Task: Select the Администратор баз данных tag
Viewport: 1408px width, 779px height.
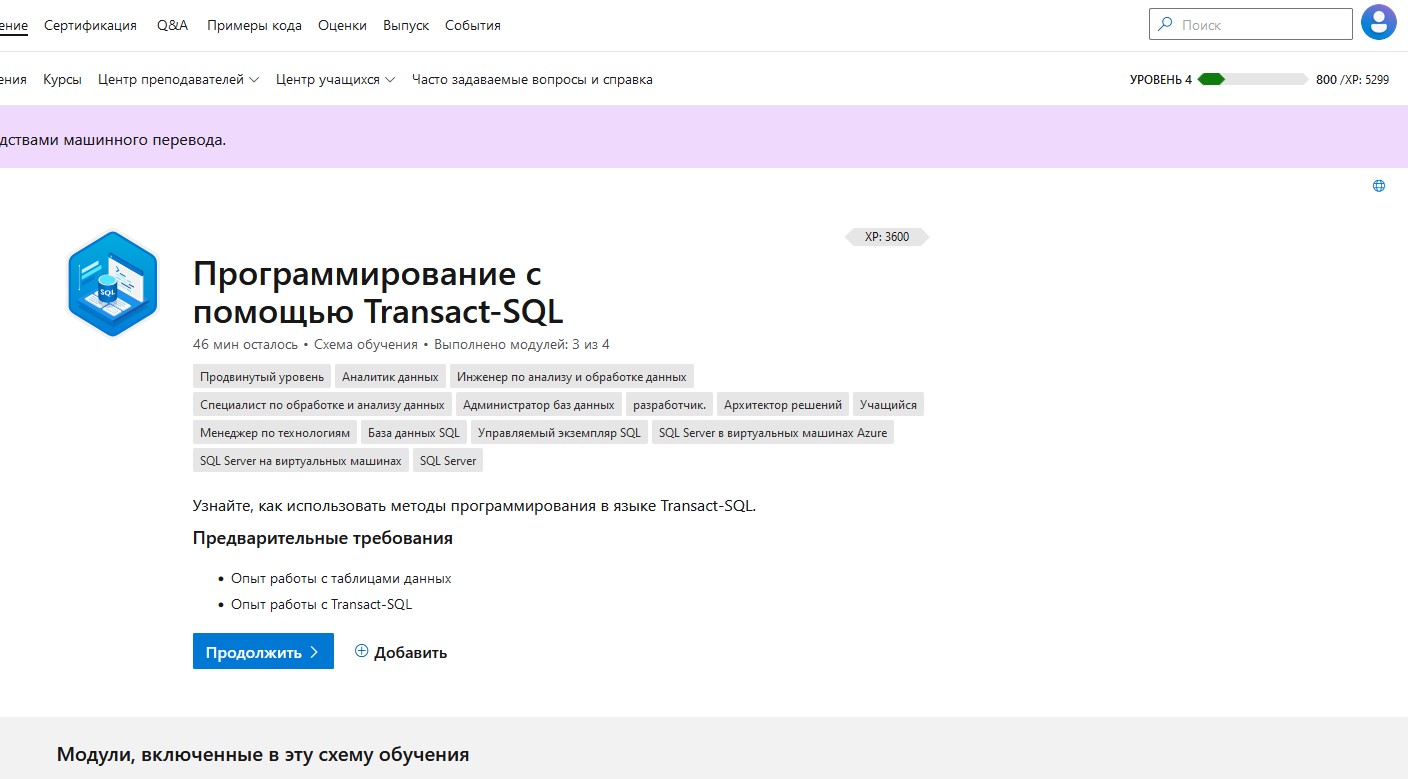Action: (538, 405)
